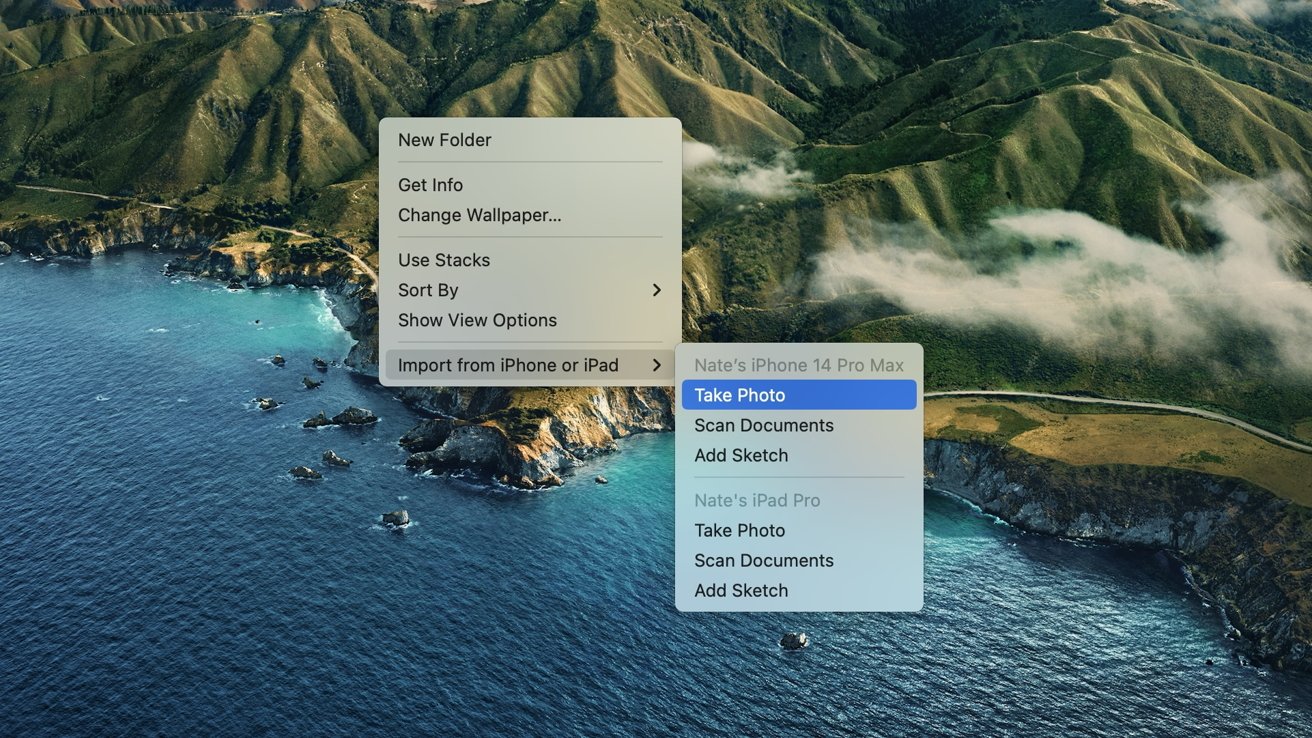The width and height of the screenshot is (1312, 738).
Task: Click the Nate's iPad Pro section header
Action: tap(757, 500)
